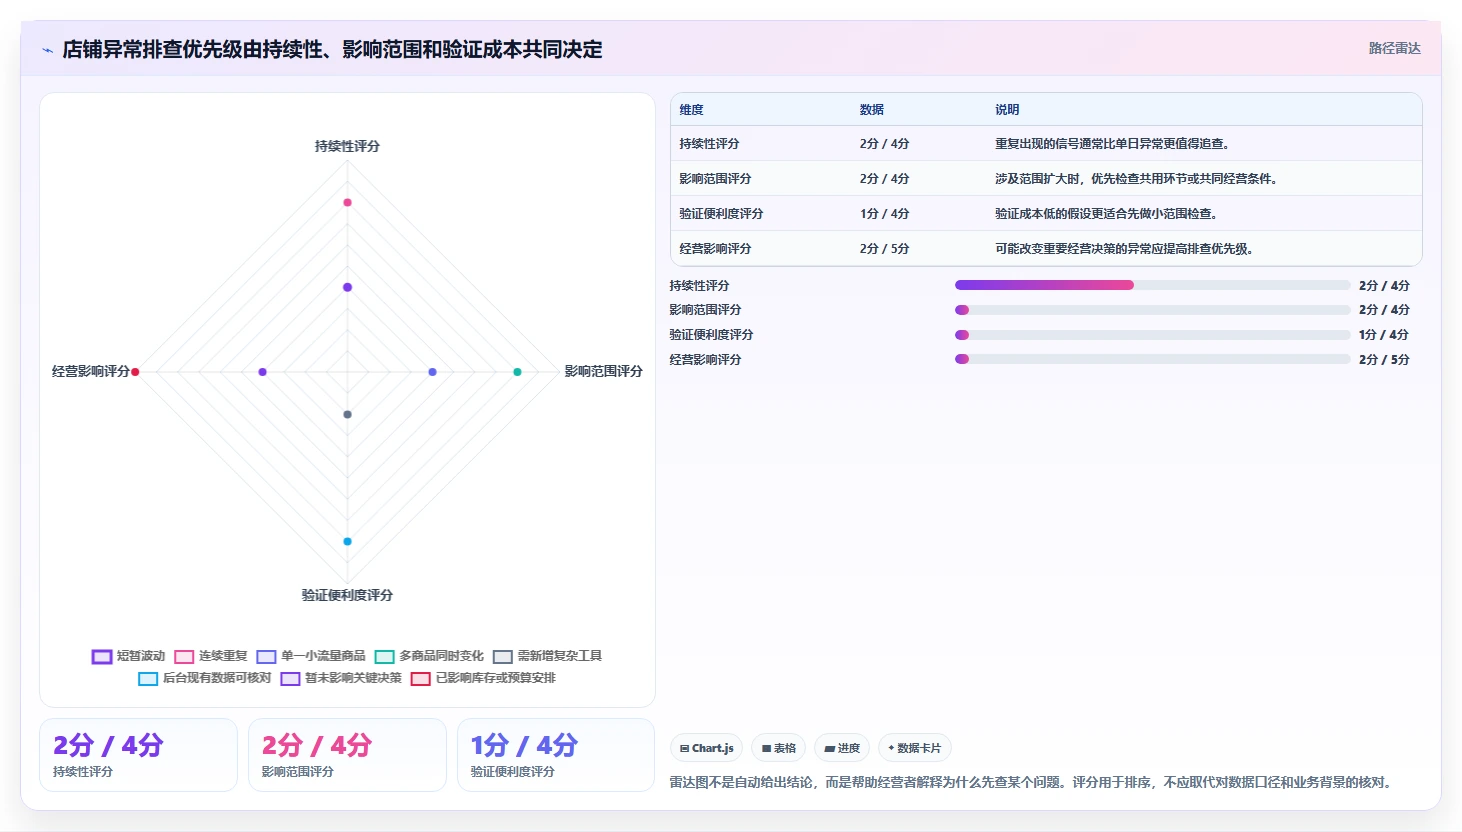
Task: Hide the 多商品同时变化 legend series
Action: pos(429,656)
